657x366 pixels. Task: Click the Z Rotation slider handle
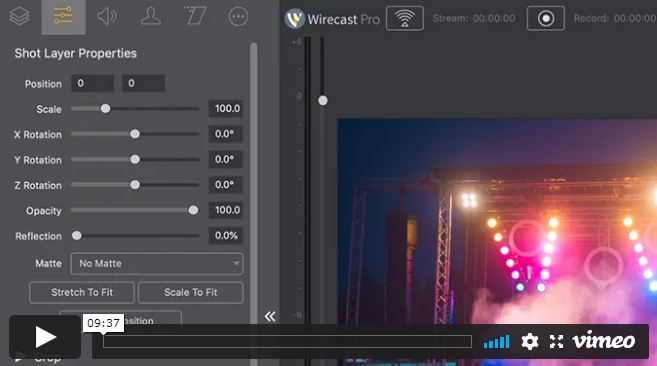click(x=135, y=184)
